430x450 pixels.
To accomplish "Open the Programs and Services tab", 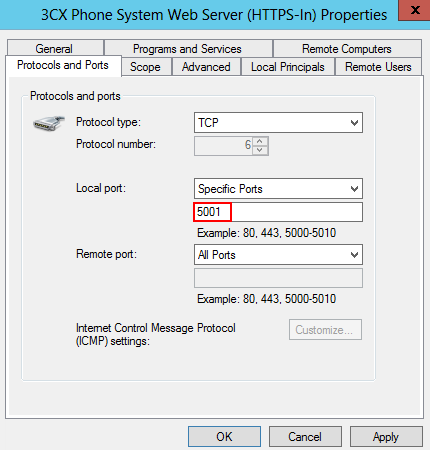I will 188,49.
